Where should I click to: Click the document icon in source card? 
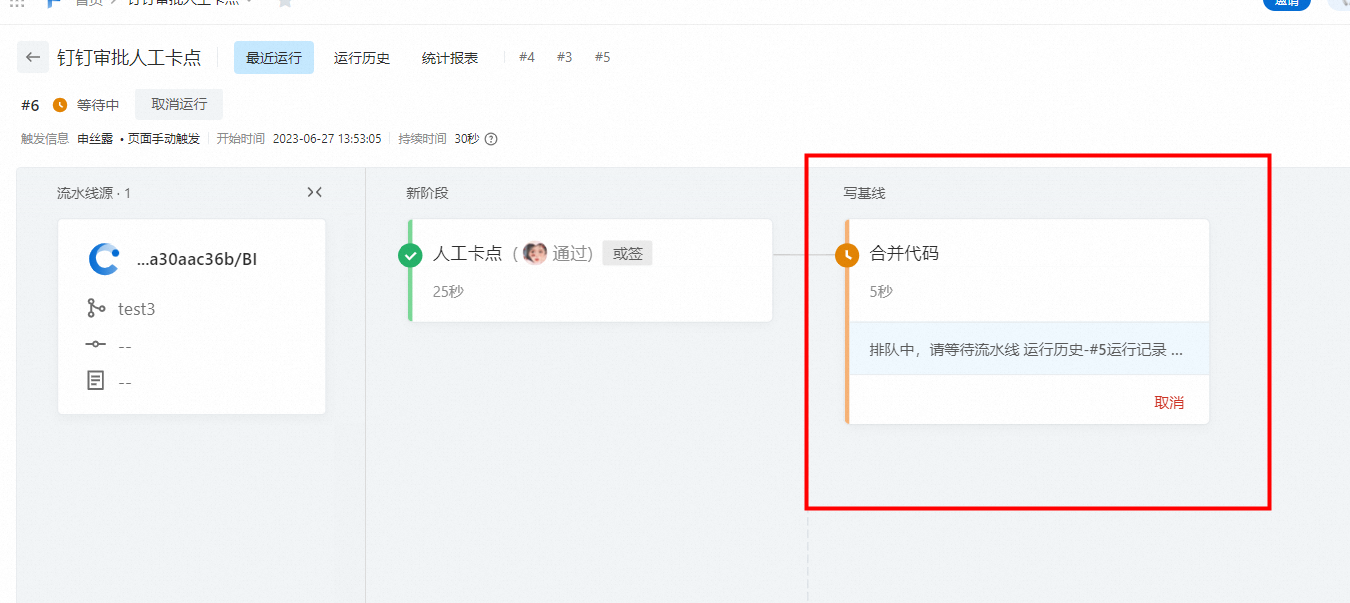(96, 380)
